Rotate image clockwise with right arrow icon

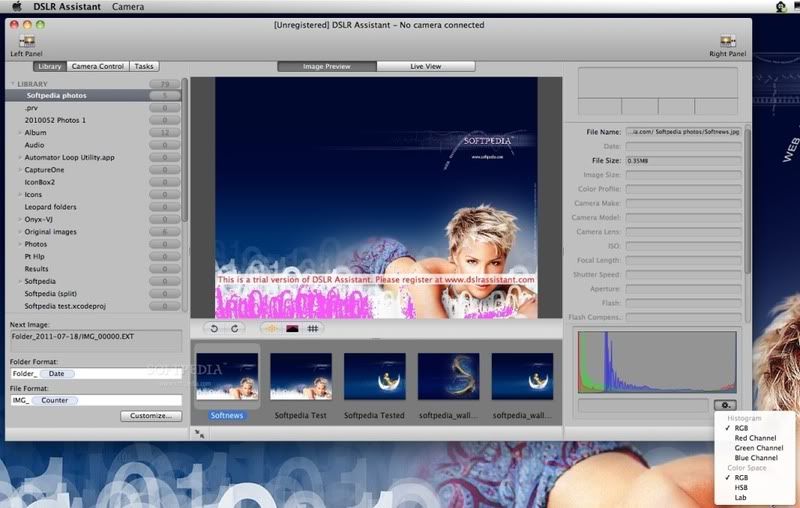(x=235, y=328)
